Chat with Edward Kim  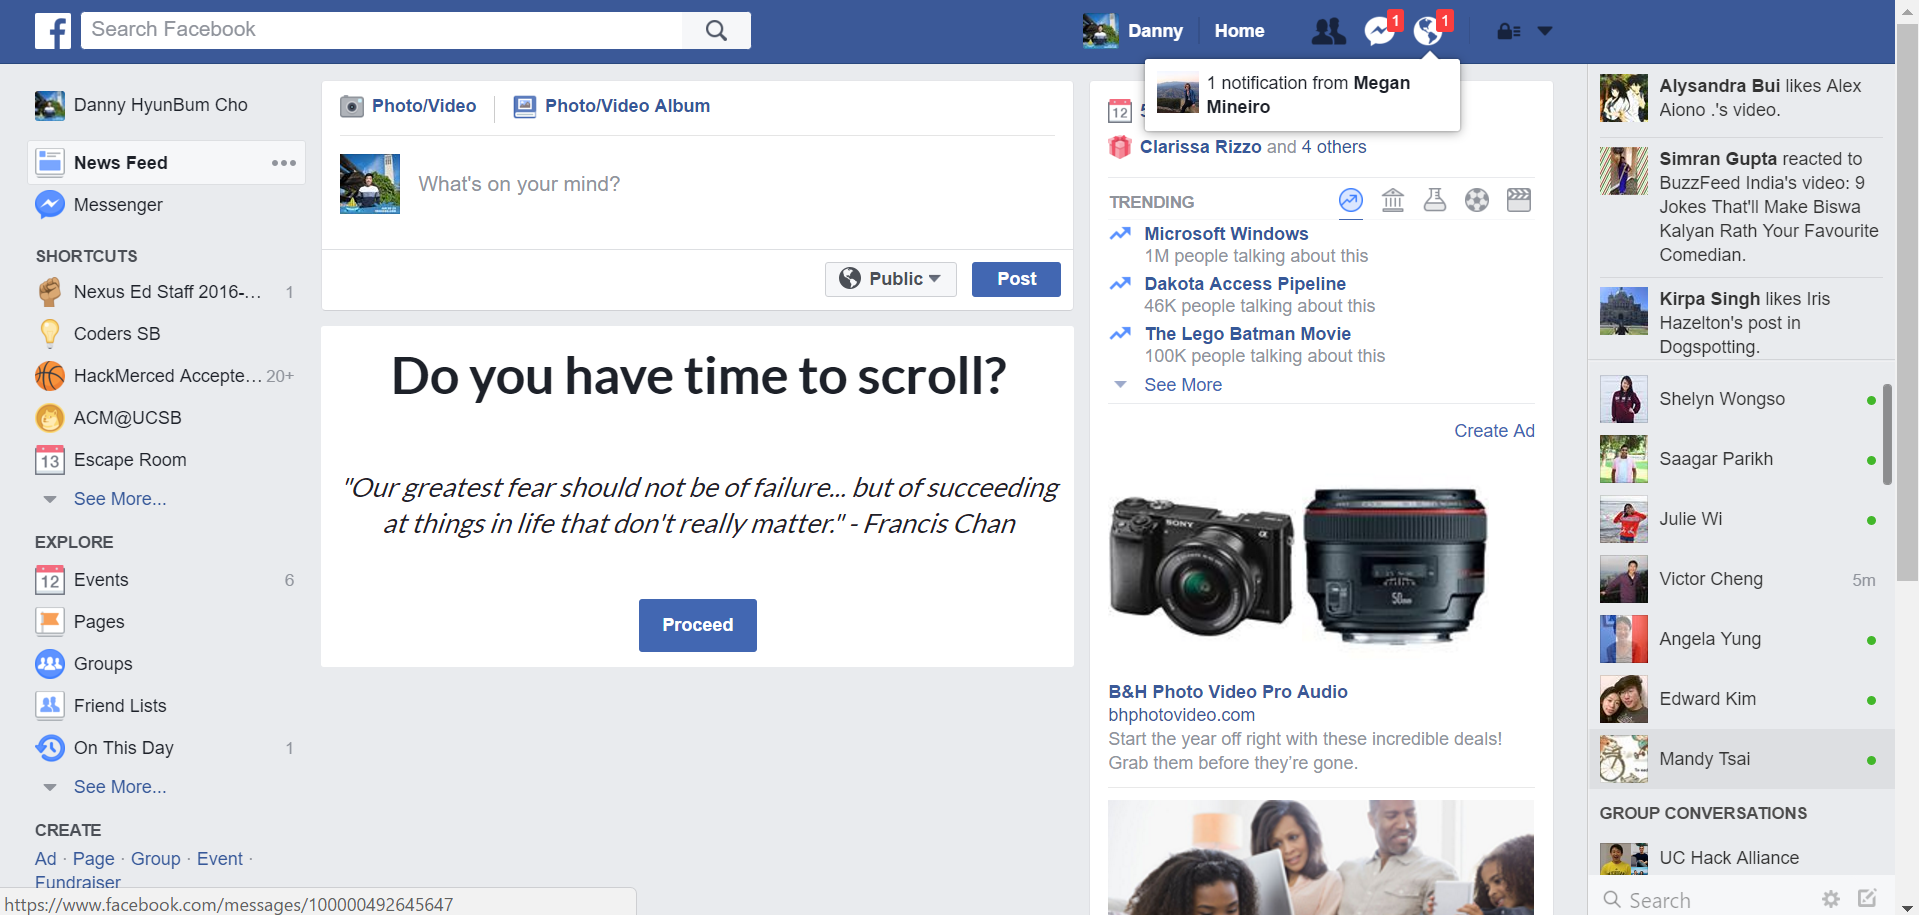[x=1741, y=699]
